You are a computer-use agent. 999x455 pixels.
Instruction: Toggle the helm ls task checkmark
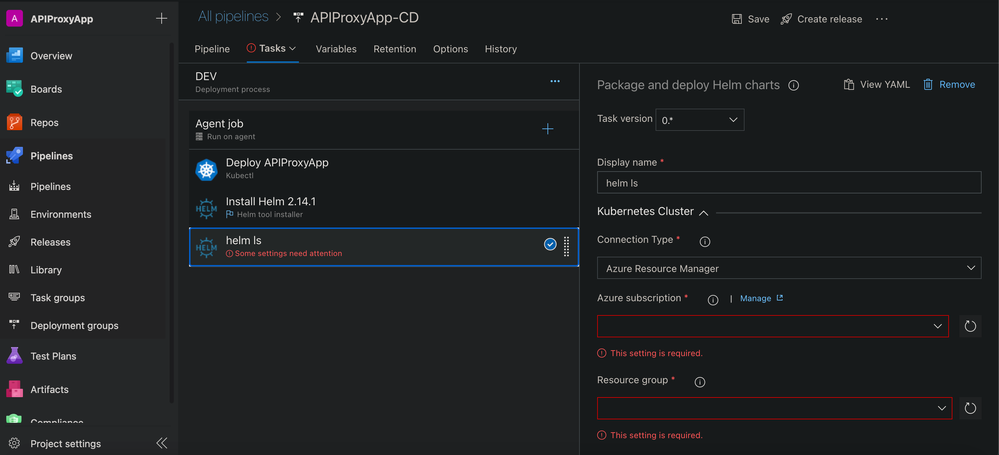[x=550, y=244]
